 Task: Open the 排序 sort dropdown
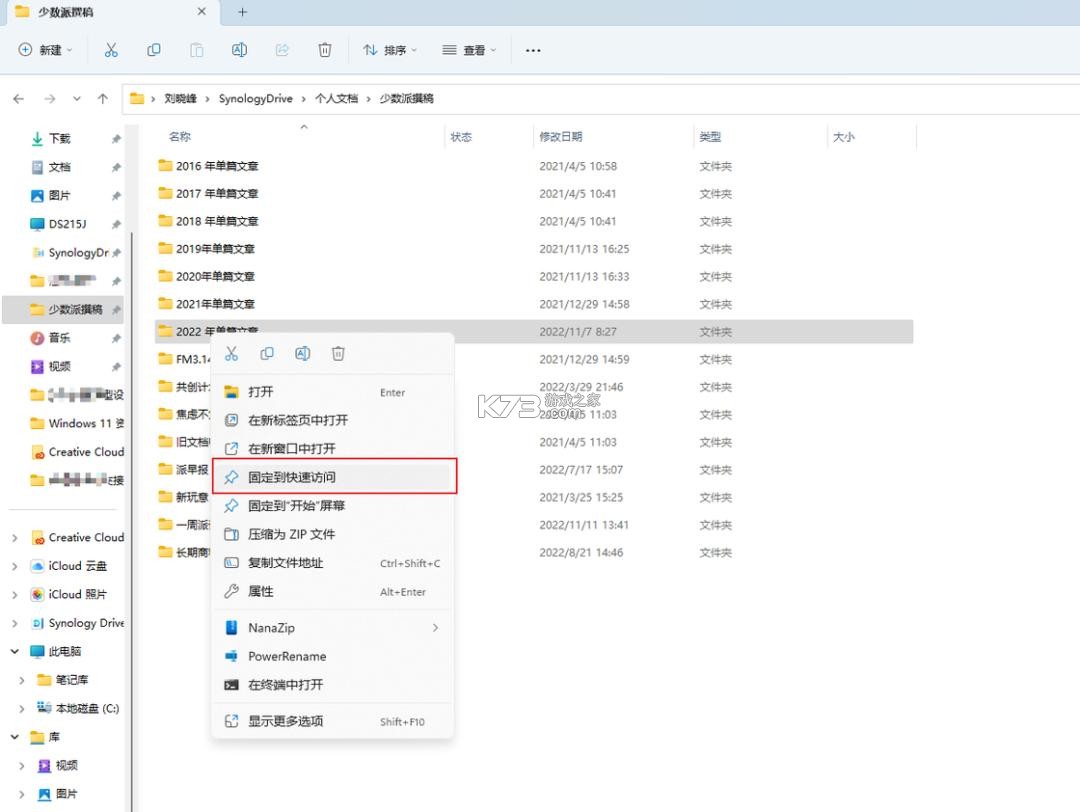pyautogui.click(x=390, y=50)
